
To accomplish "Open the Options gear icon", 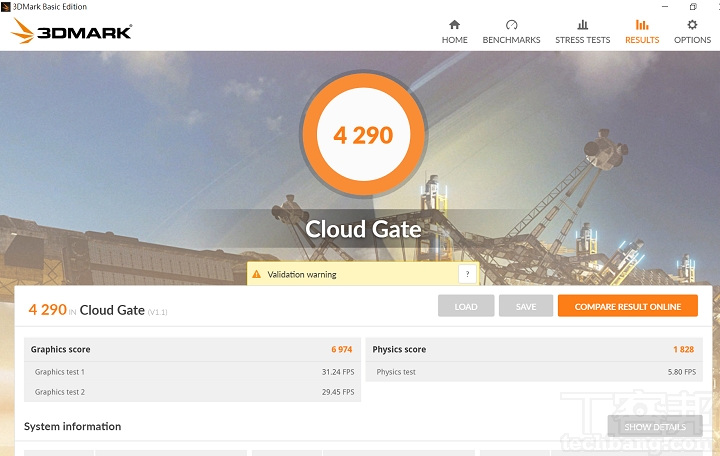I will [x=692, y=25].
